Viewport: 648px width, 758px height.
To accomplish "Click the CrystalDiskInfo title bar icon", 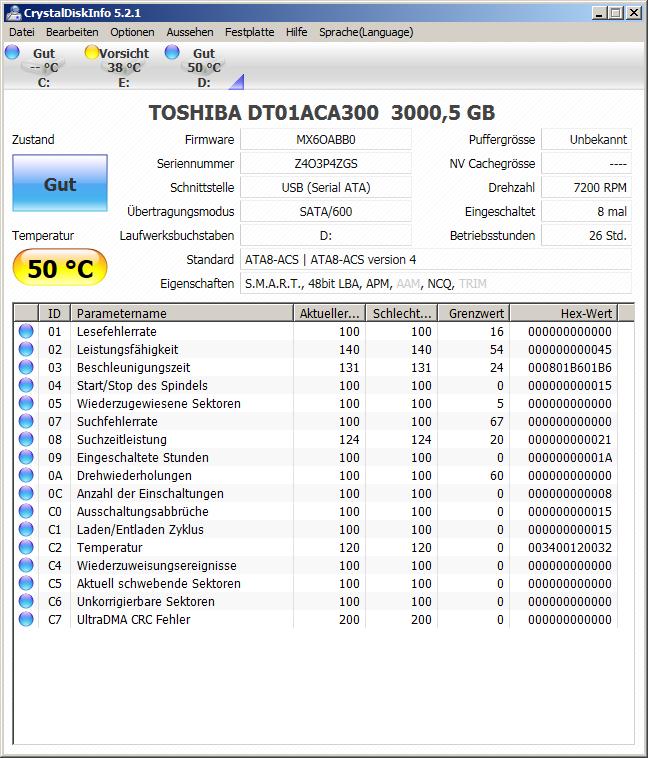I will (13, 13).
